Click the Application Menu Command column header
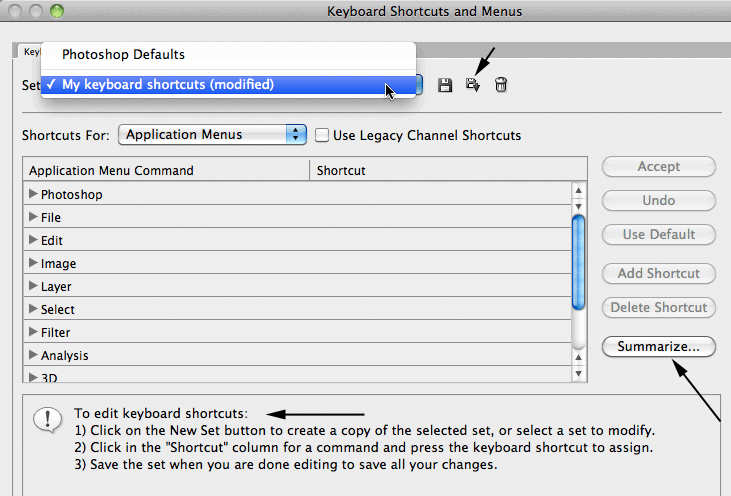Screen dimensions: 731x496 click(166, 171)
